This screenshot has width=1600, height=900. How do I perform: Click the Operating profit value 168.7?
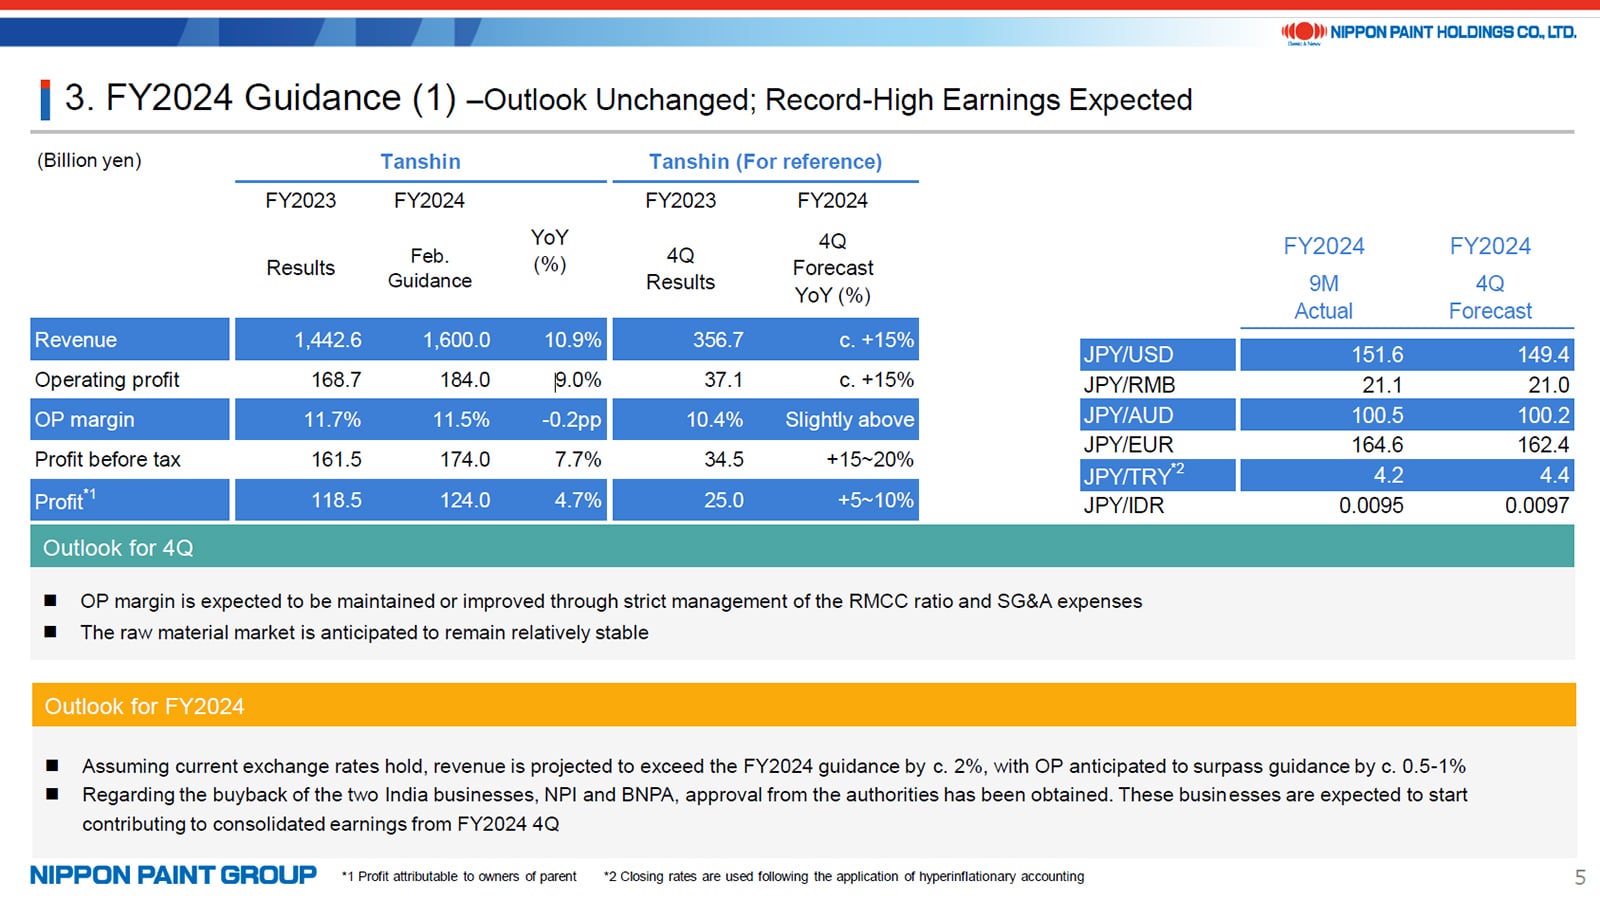click(336, 380)
